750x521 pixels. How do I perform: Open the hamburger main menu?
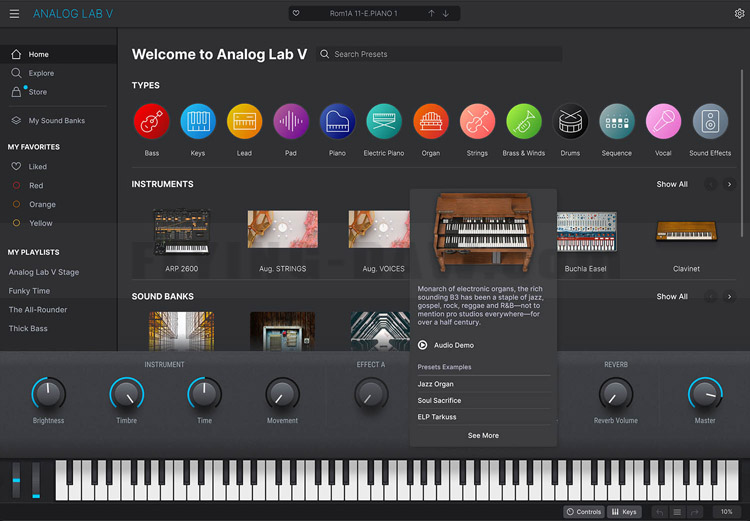[14, 14]
